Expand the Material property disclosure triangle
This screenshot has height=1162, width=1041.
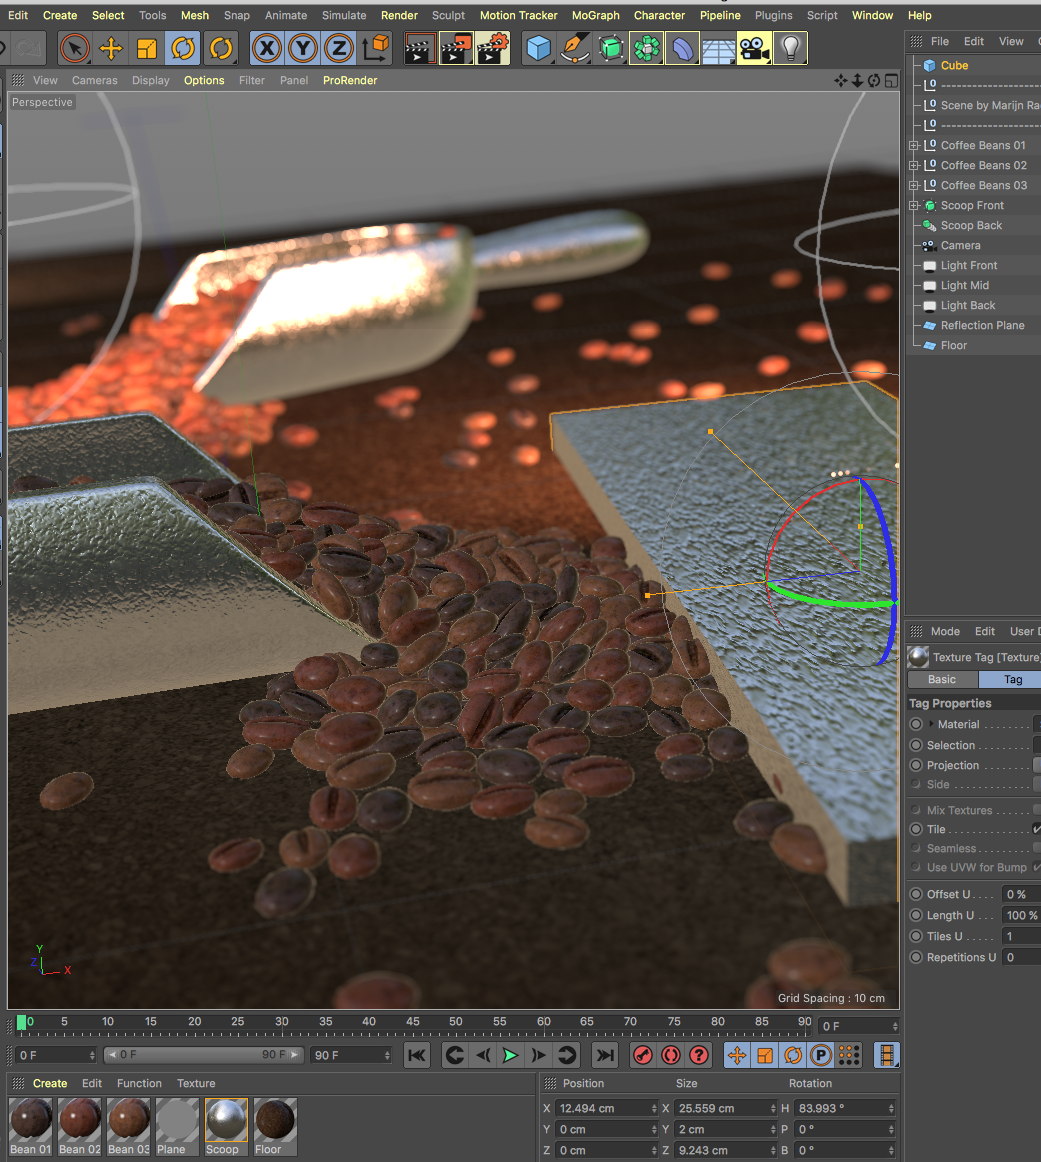(932, 724)
